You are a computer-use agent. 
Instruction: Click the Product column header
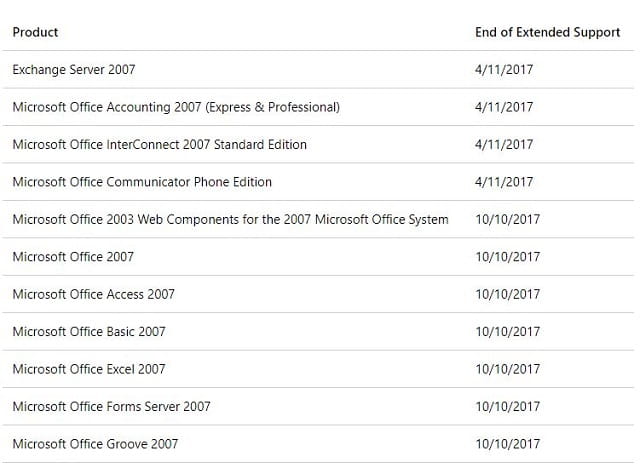[x=35, y=32]
